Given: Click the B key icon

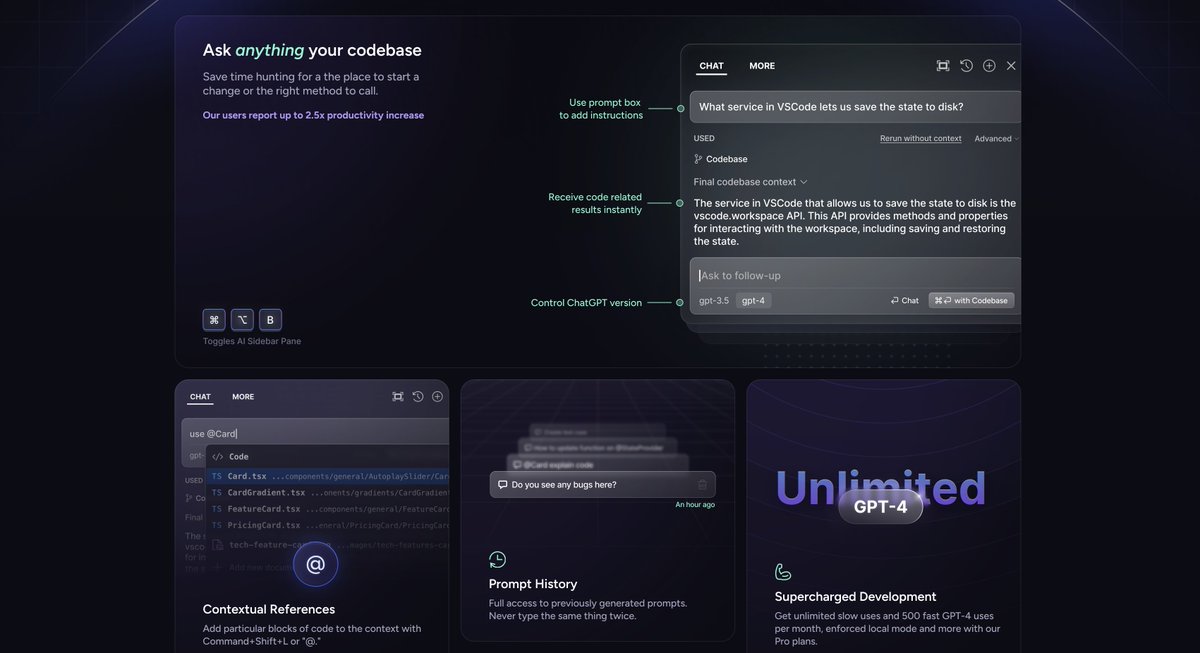Looking at the screenshot, I should 270,320.
